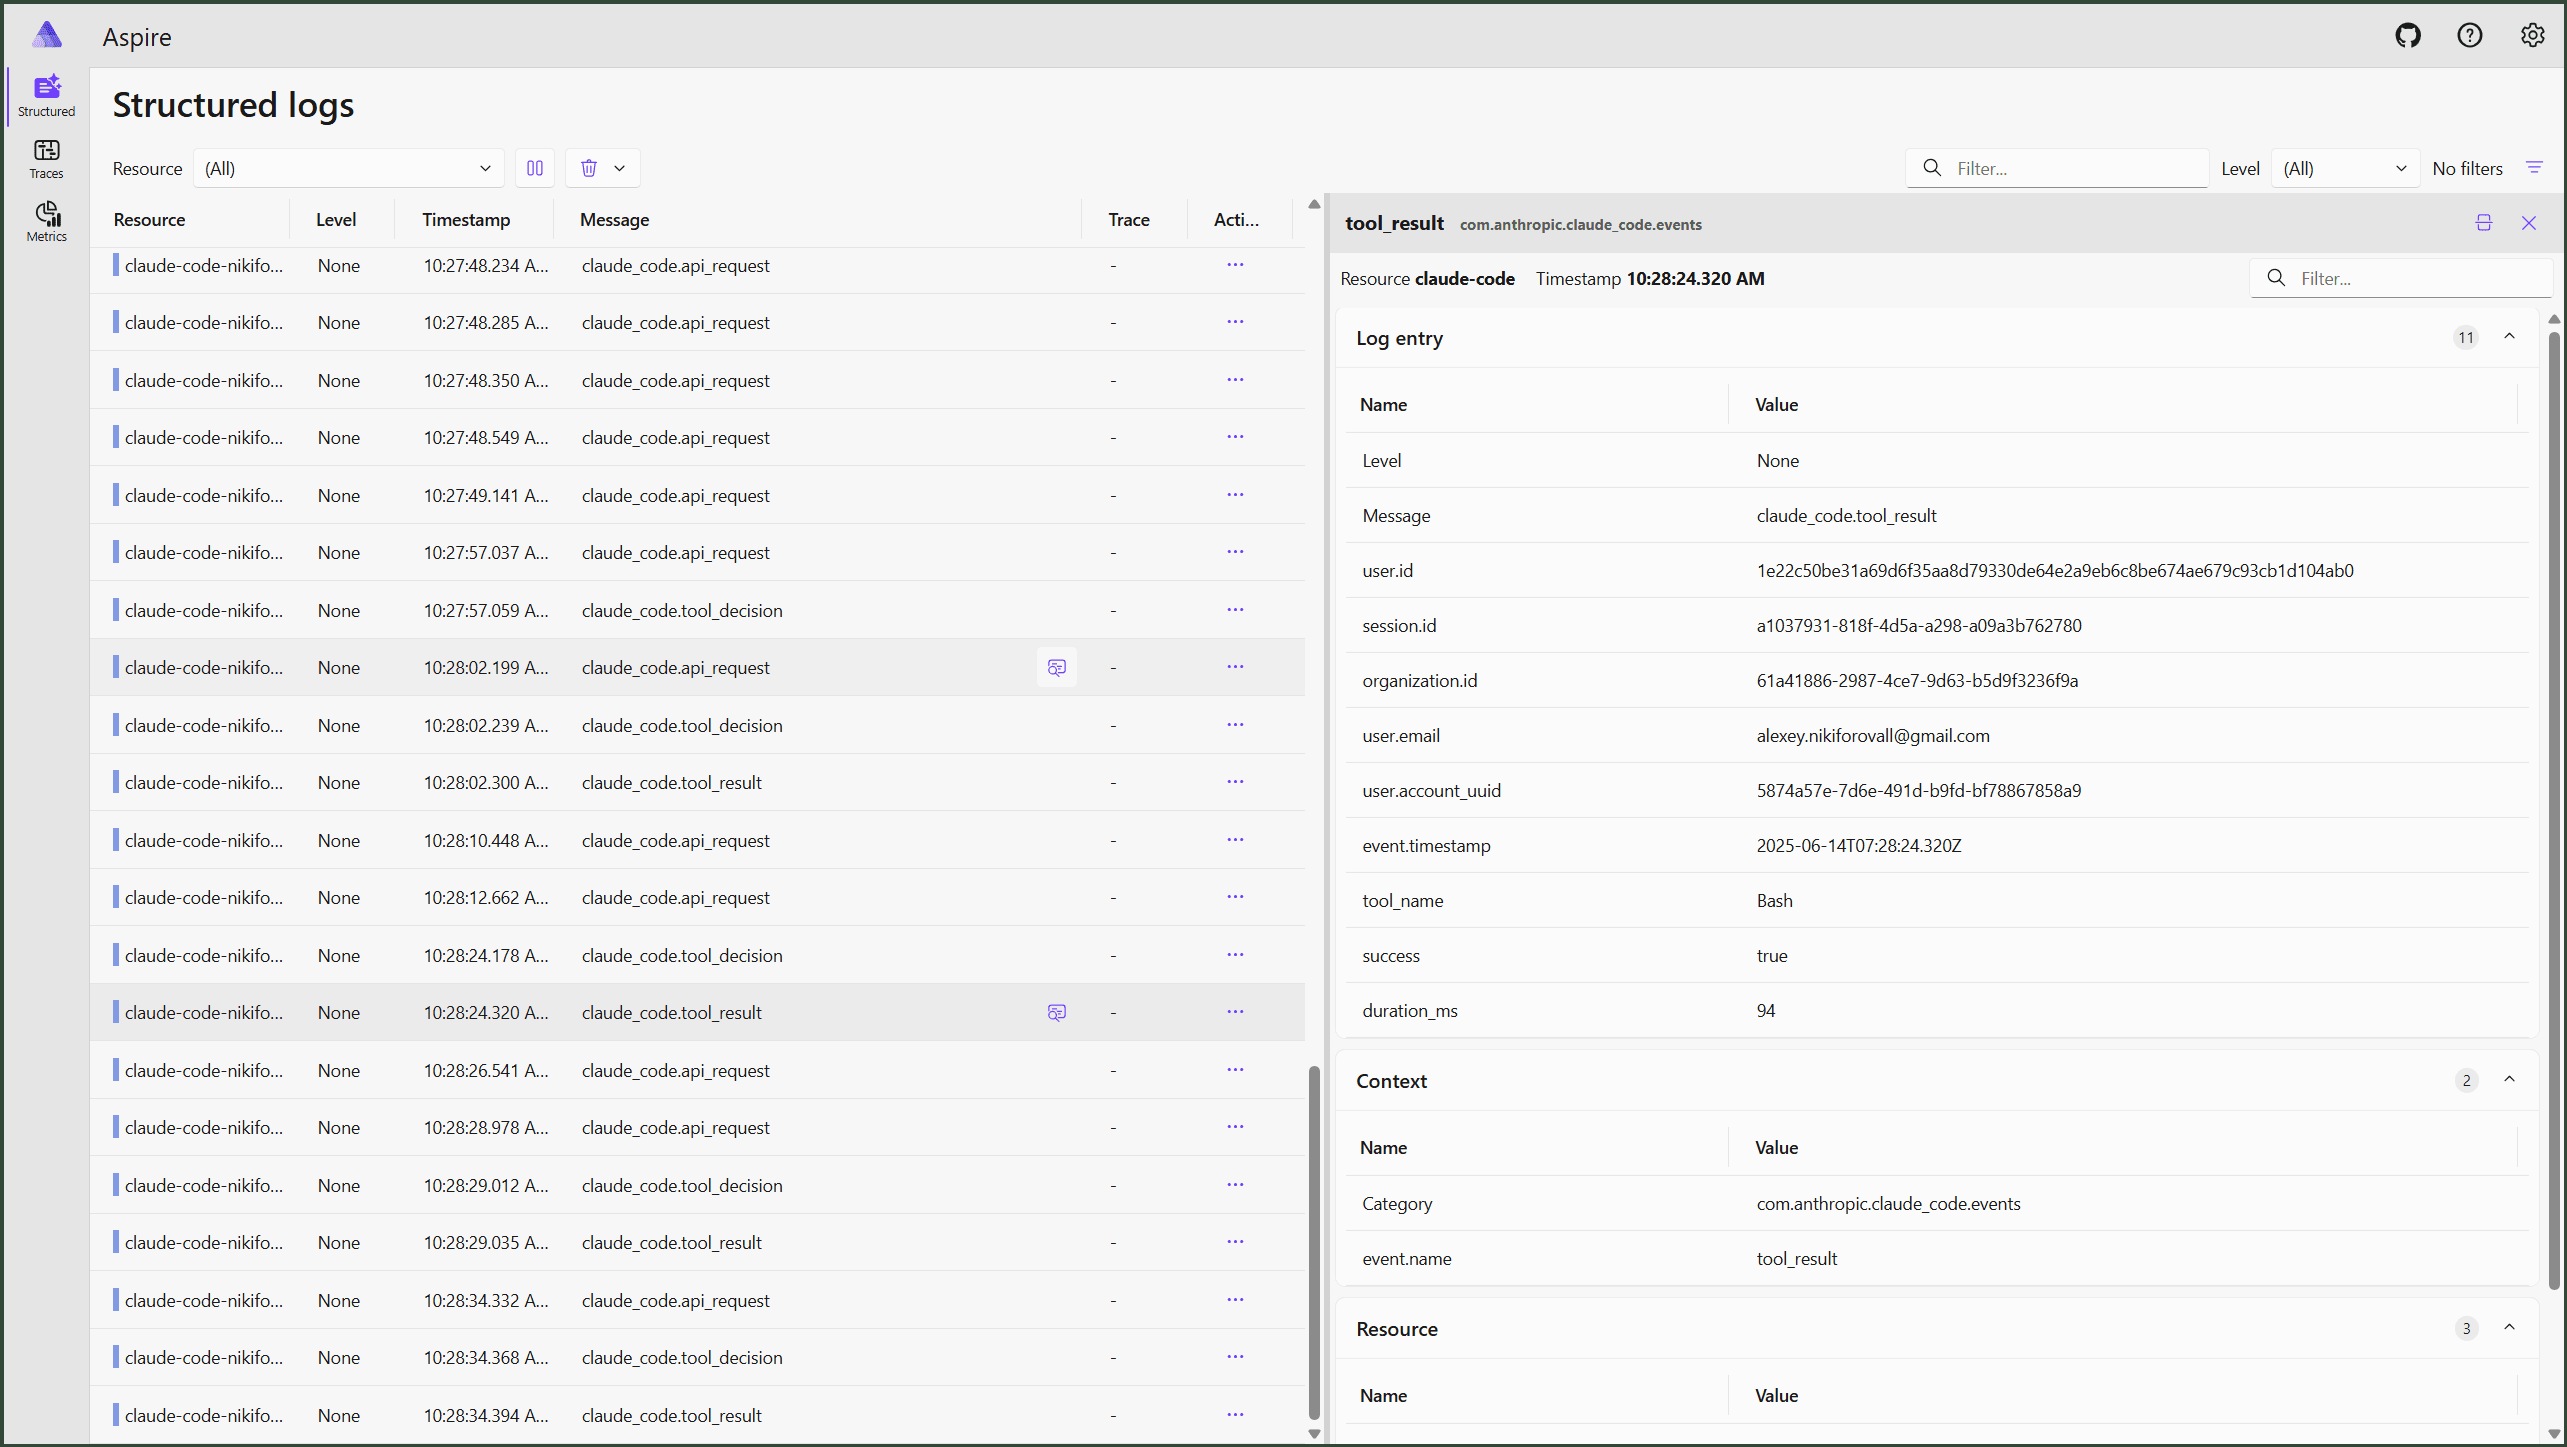
Task: Go to the Metrics page
Action: point(46,222)
